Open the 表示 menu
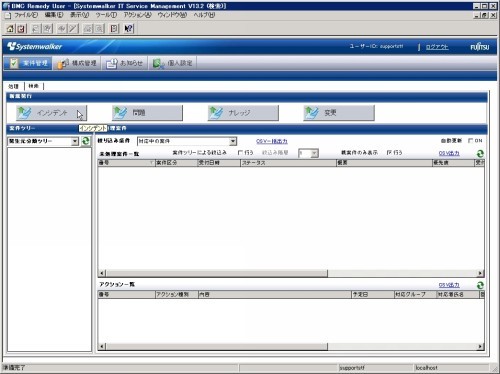500x374 pixels. tap(79, 15)
